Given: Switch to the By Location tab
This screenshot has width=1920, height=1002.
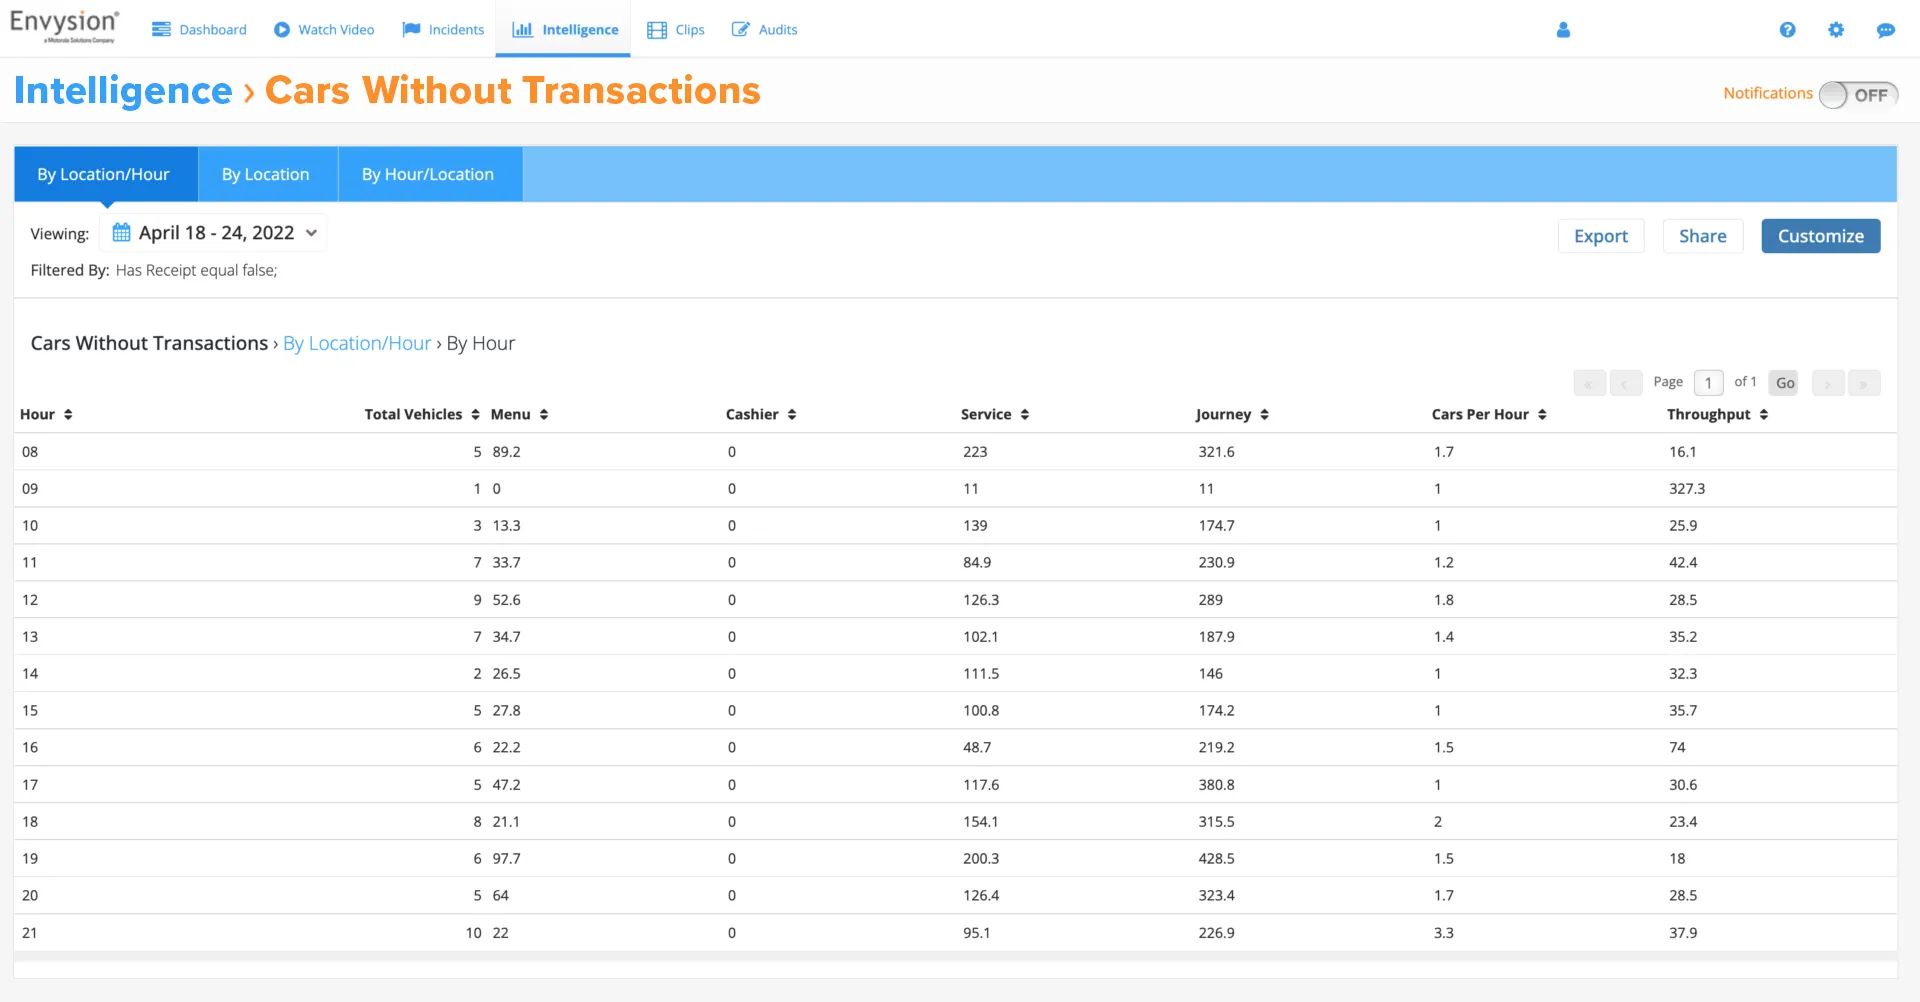Looking at the screenshot, I should click(x=266, y=174).
